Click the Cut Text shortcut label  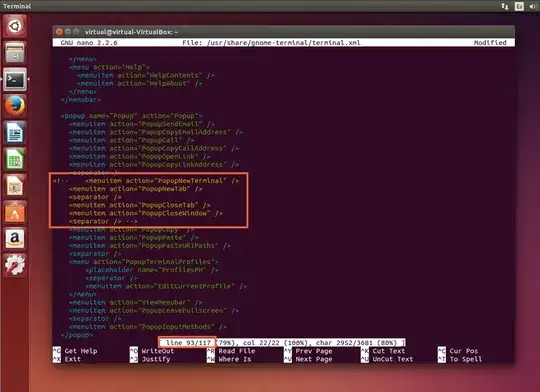pyautogui.click(x=389, y=351)
